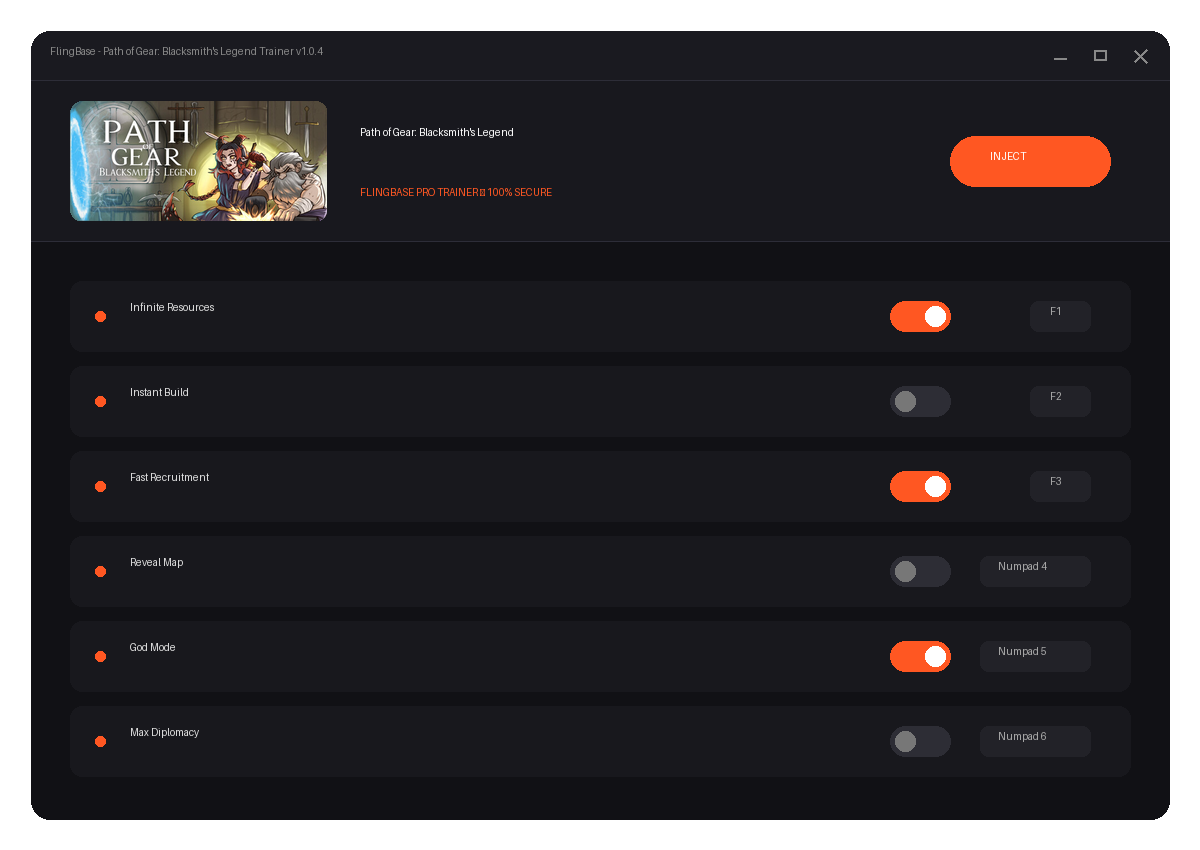Click the status dot next to Reveal Map

tap(100, 571)
